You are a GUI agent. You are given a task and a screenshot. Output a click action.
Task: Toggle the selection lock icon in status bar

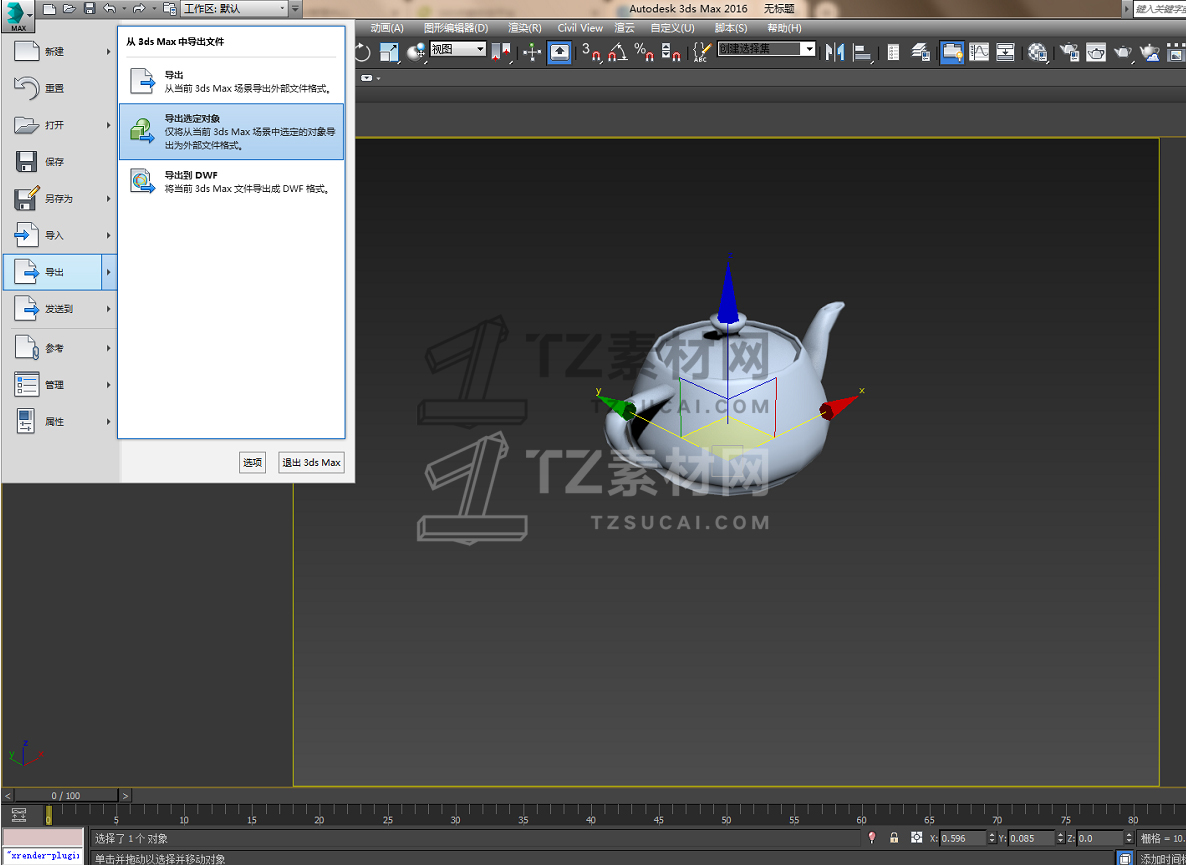point(894,838)
